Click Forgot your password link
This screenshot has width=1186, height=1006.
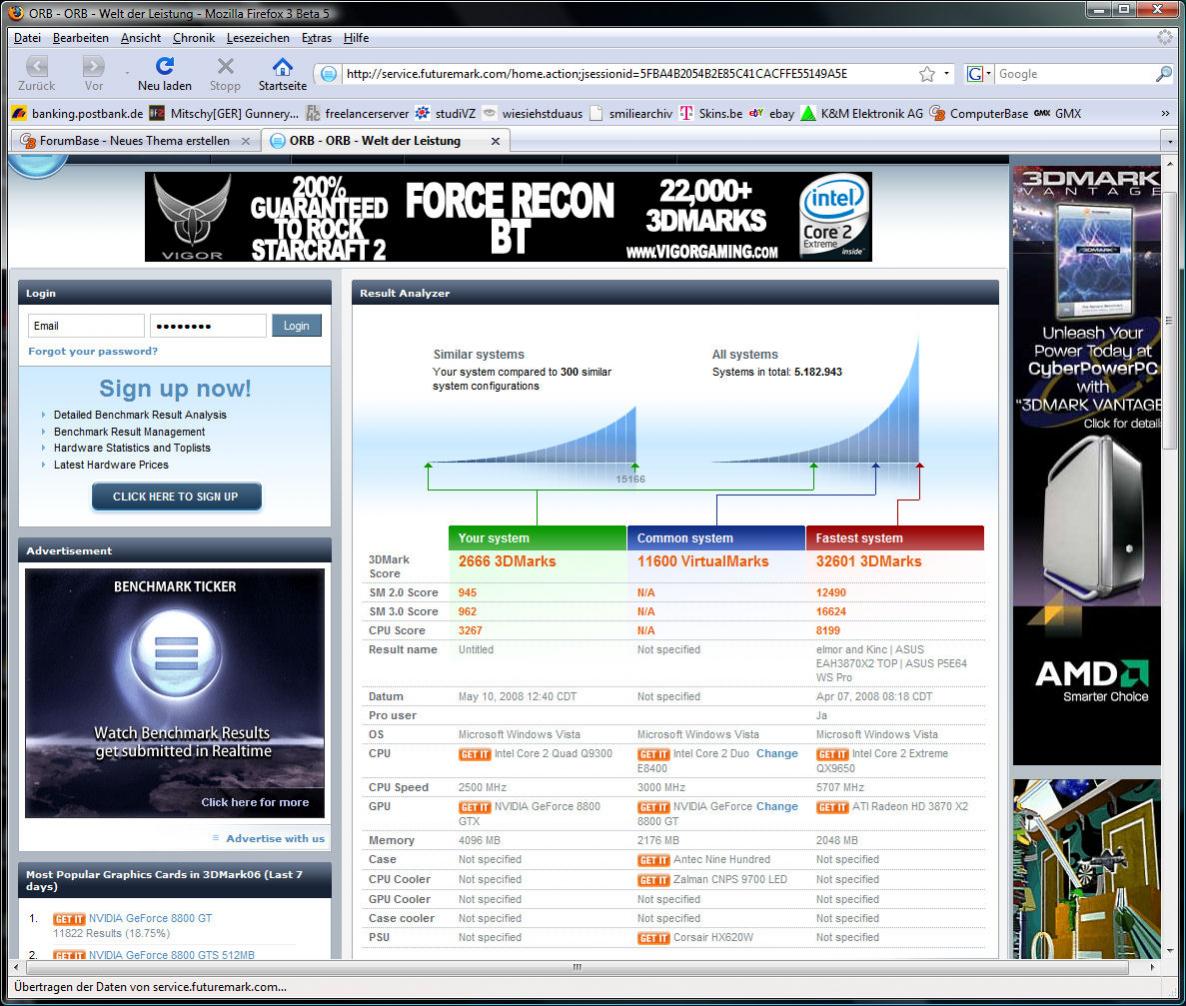click(x=93, y=352)
